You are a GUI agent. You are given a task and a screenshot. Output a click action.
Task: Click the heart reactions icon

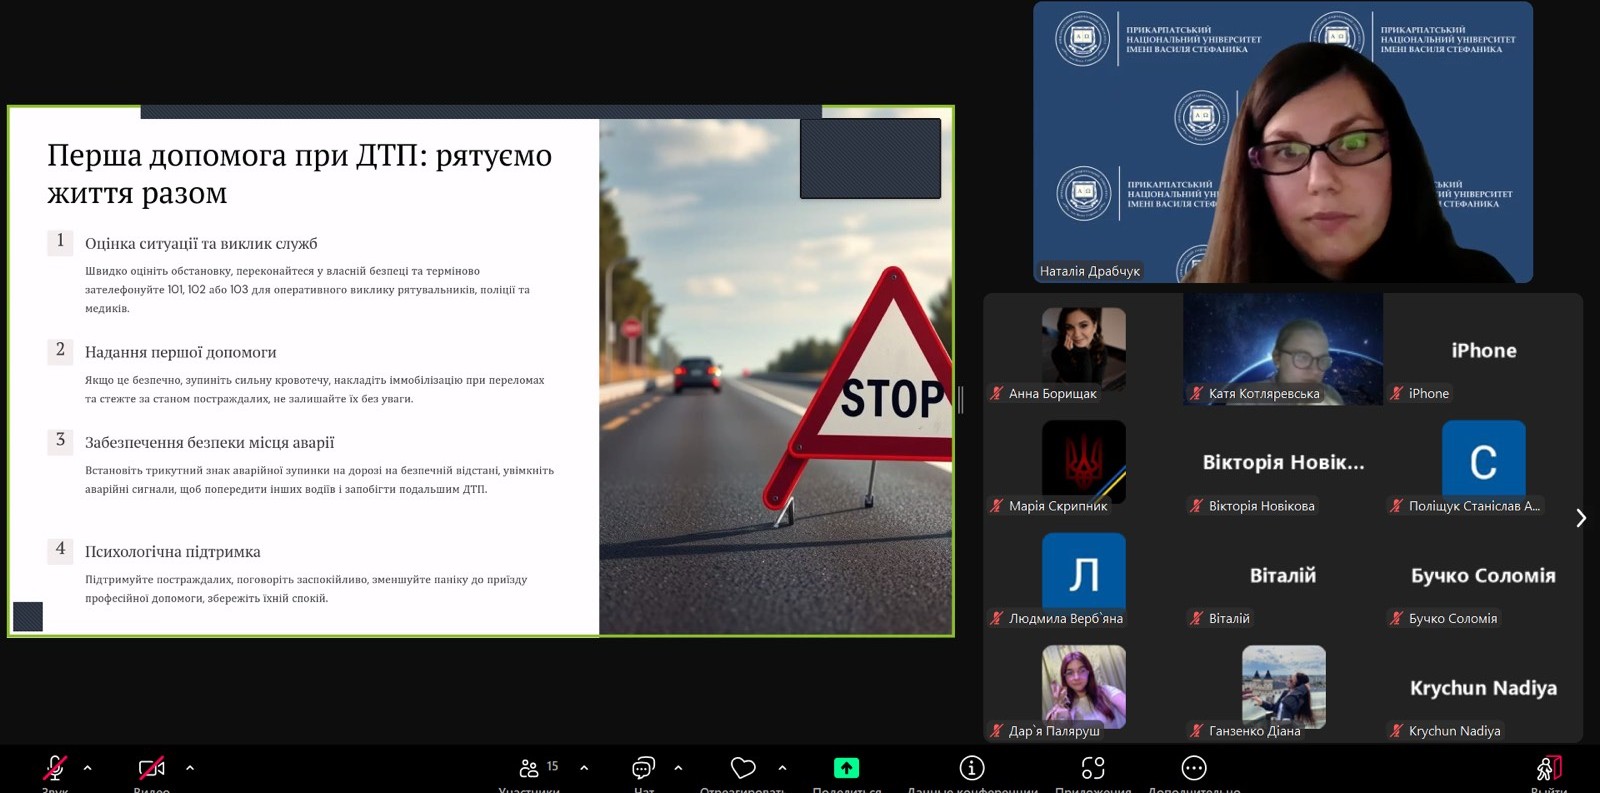[x=743, y=768]
